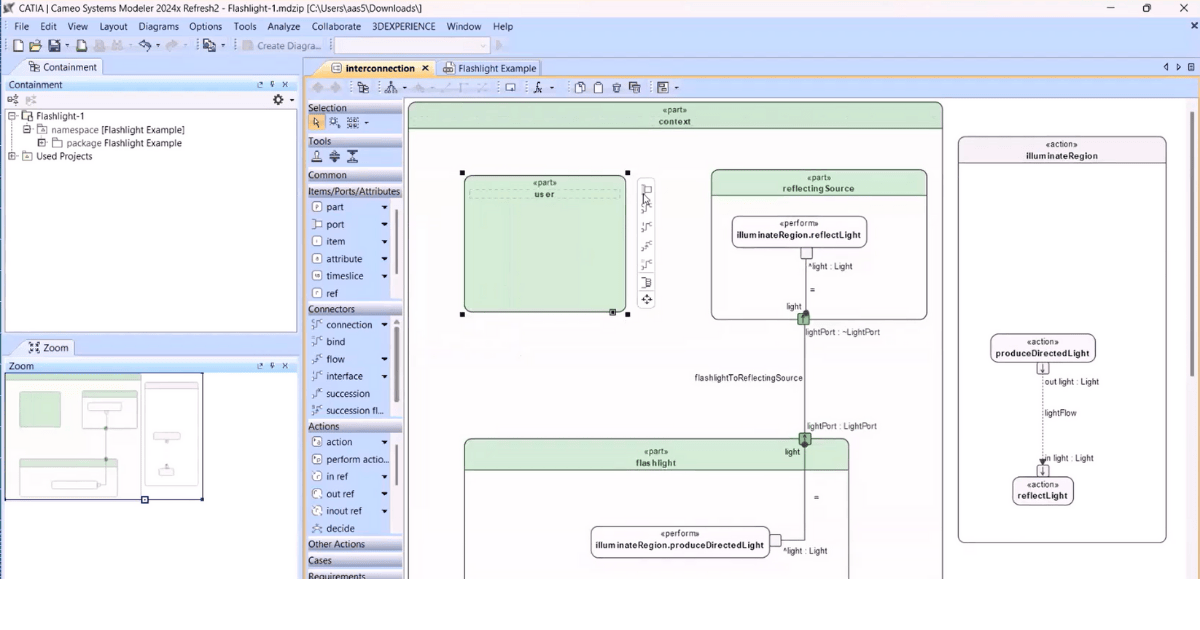Image resolution: width=1200 pixels, height=630 pixels.
Task: Open the Analyze menu
Action: [x=284, y=27]
